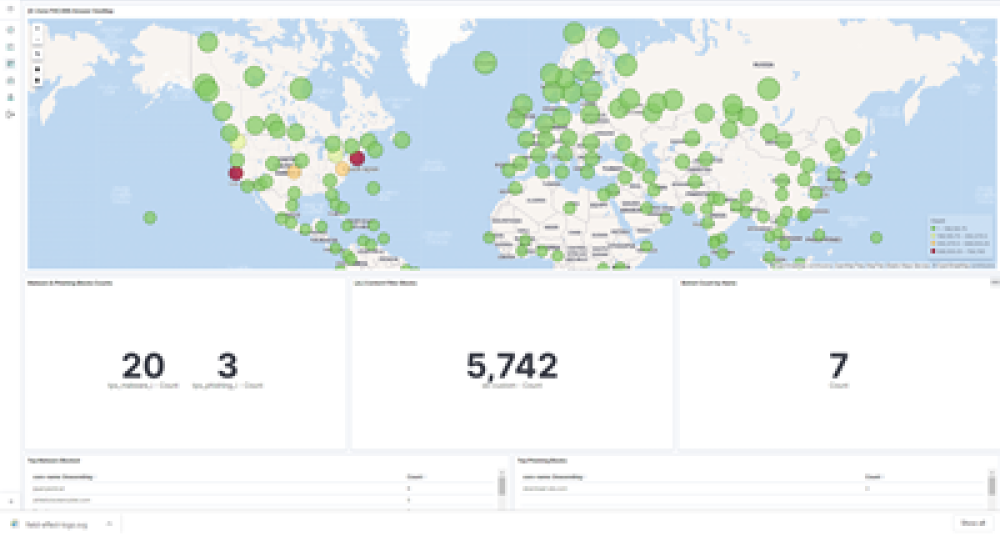Click the phishing blocks count 3
1000x536 pixels.
228,366
